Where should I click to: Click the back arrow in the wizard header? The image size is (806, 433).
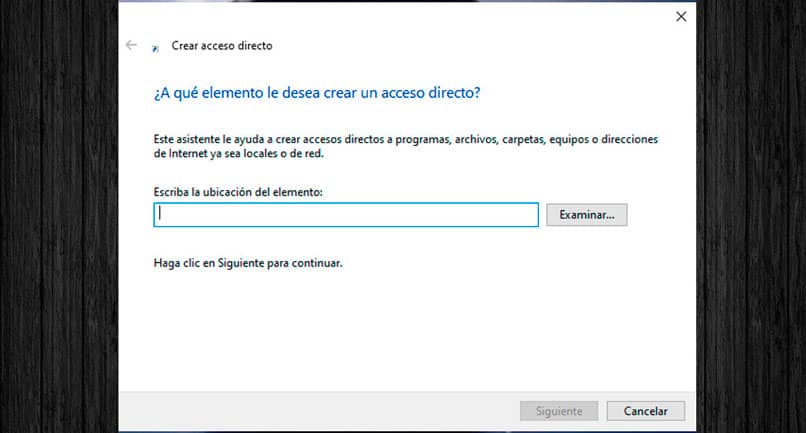click(131, 45)
